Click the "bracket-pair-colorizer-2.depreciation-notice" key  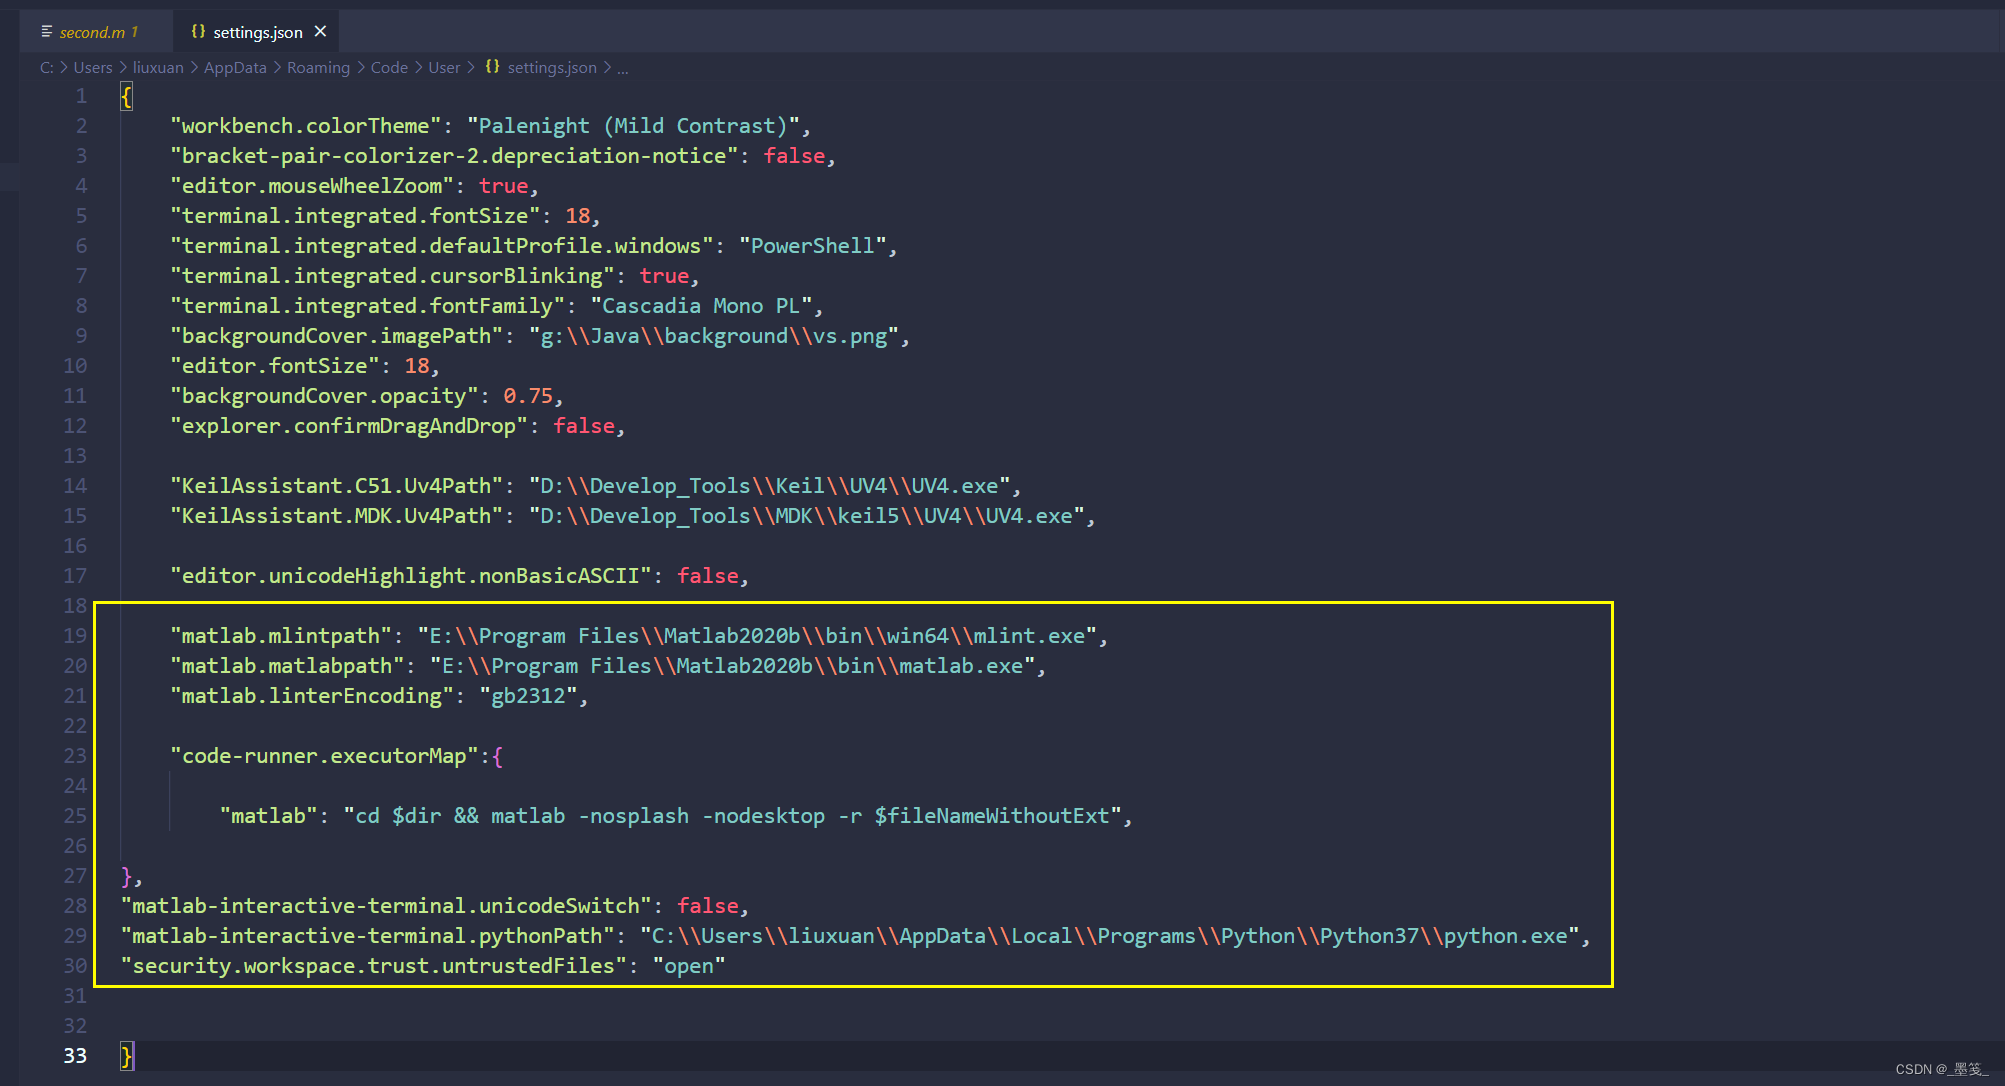coord(454,156)
